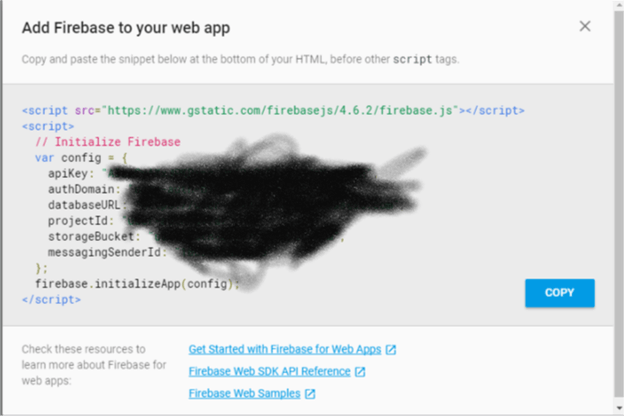Click the COPY button
The image size is (624, 416).
click(559, 293)
